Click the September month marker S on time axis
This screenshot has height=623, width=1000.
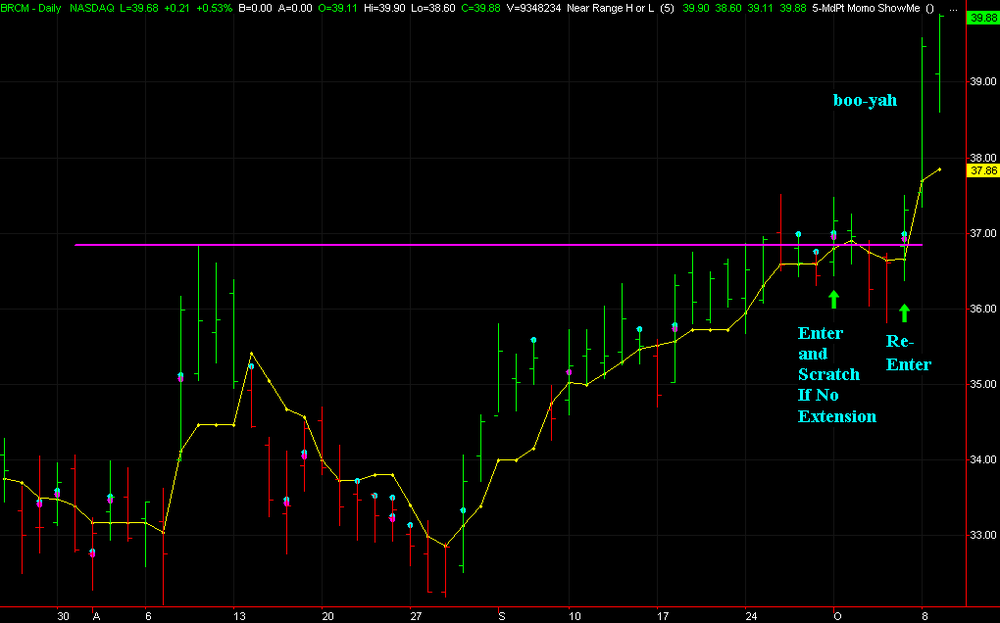tap(502, 617)
